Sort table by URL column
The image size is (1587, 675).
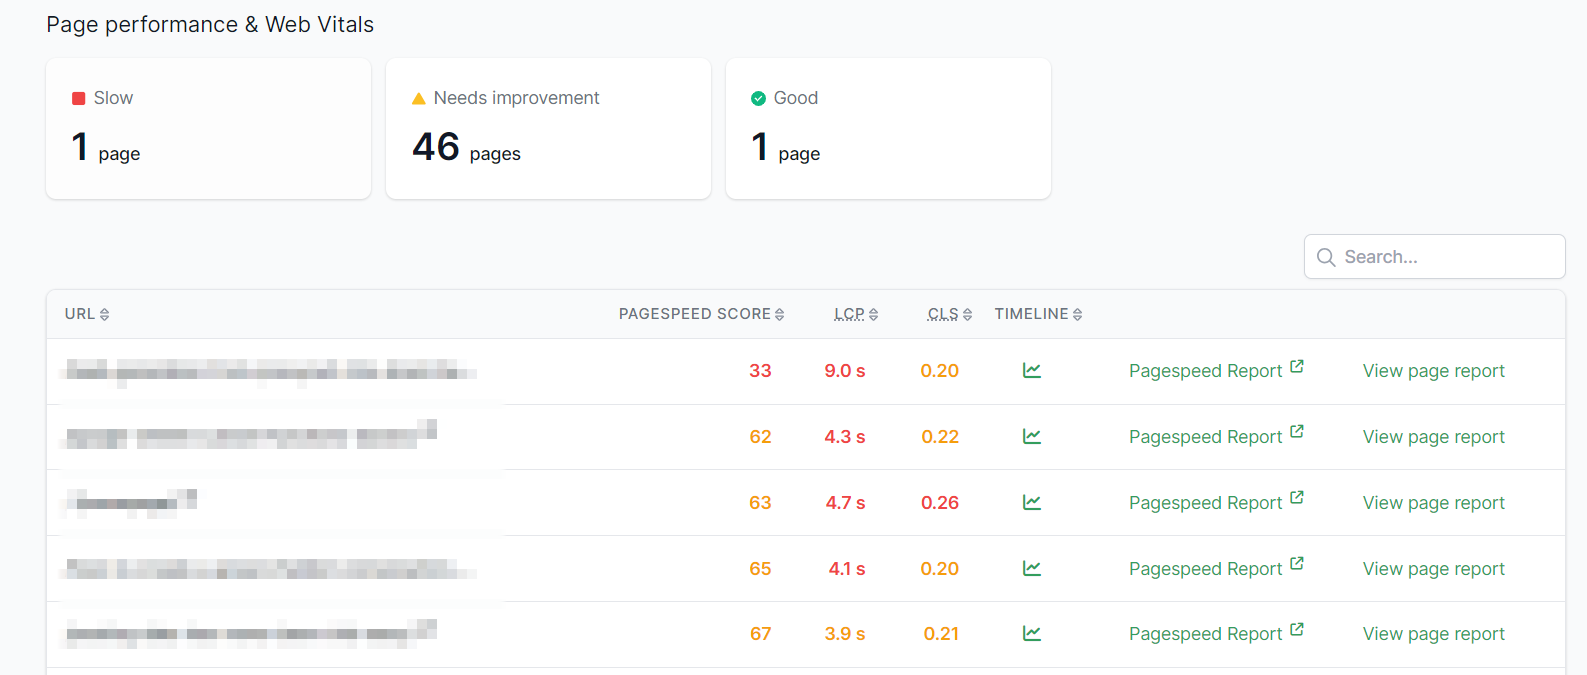[87, 314]
